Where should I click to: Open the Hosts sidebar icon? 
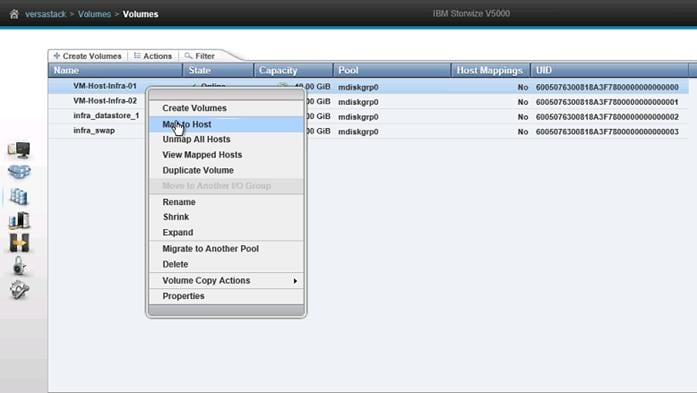pyautogui.click(x=19, y=220)
